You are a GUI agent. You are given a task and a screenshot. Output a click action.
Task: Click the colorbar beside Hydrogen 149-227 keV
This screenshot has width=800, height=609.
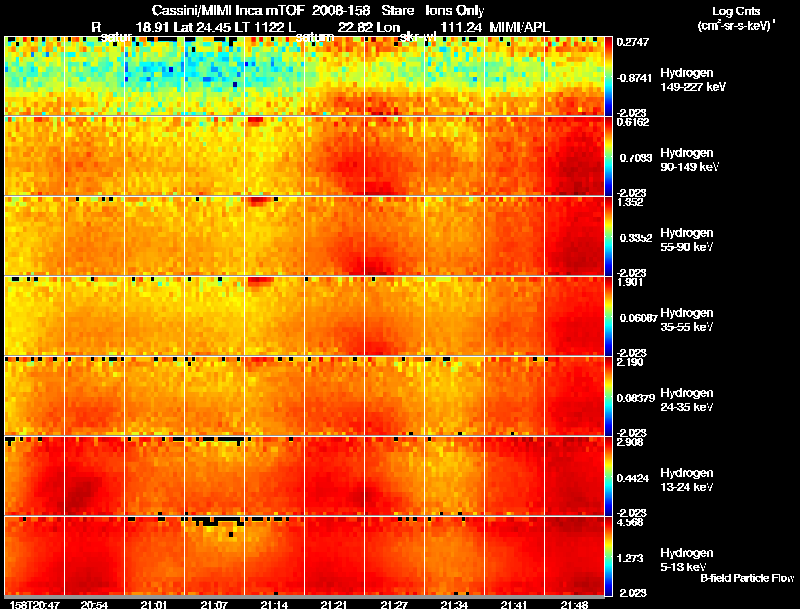click(x=608, y=76)
